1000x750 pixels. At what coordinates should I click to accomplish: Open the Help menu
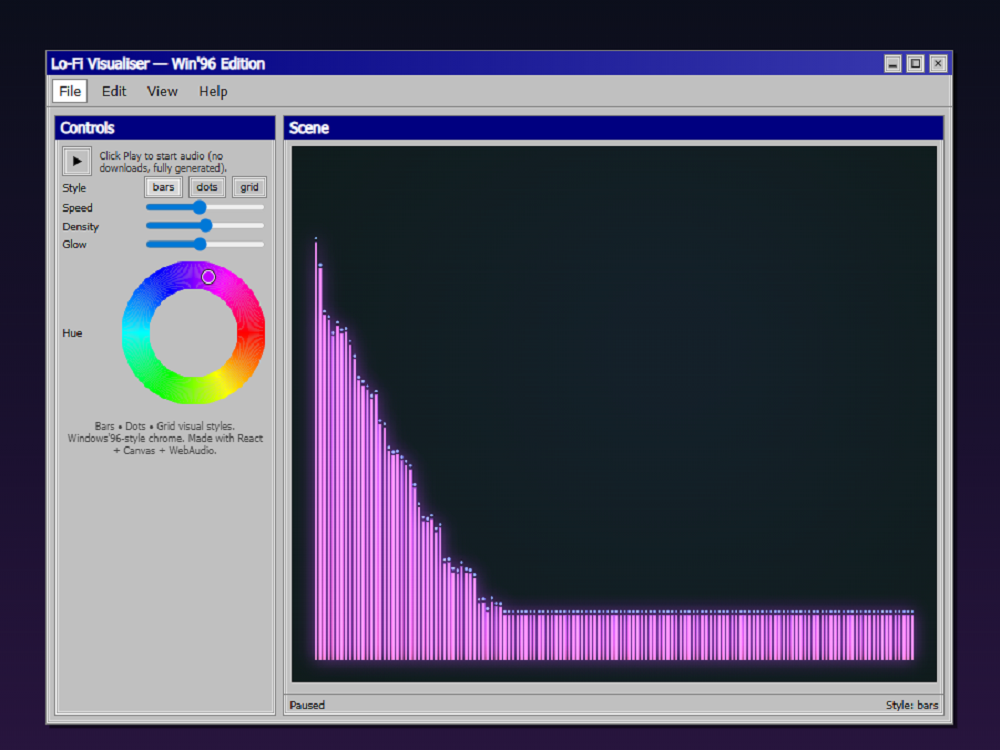pyautogui.click(x=213, y=91)
